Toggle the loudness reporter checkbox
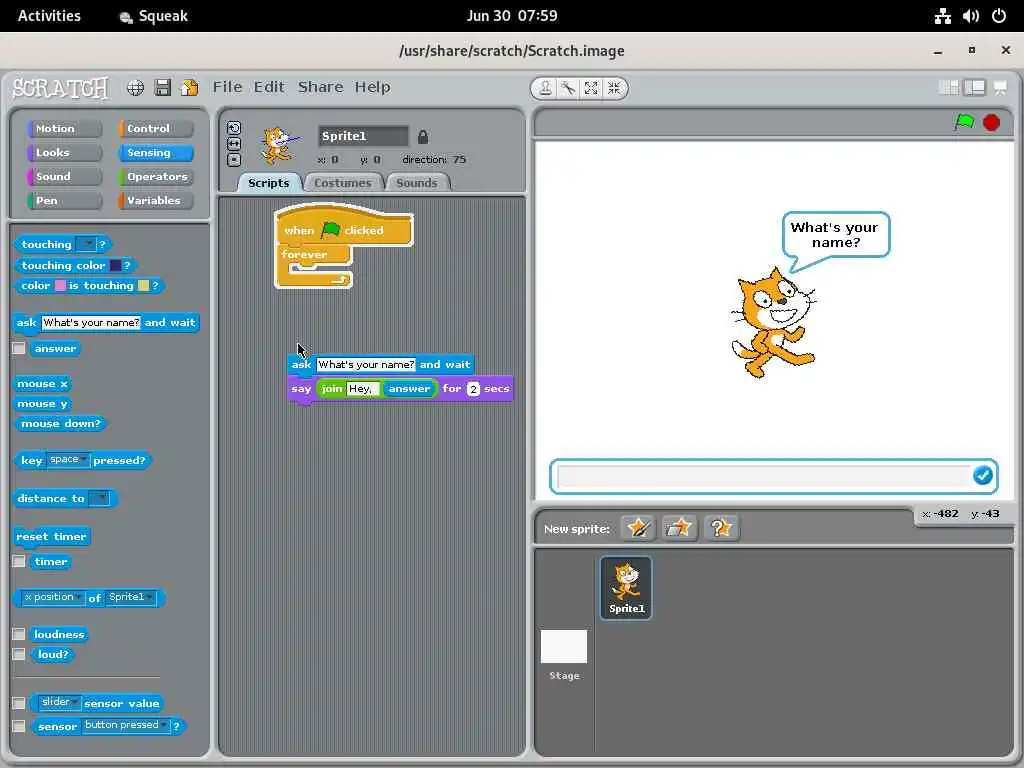The width and height of the screenshot is (1024, 768). pos(19,634)
